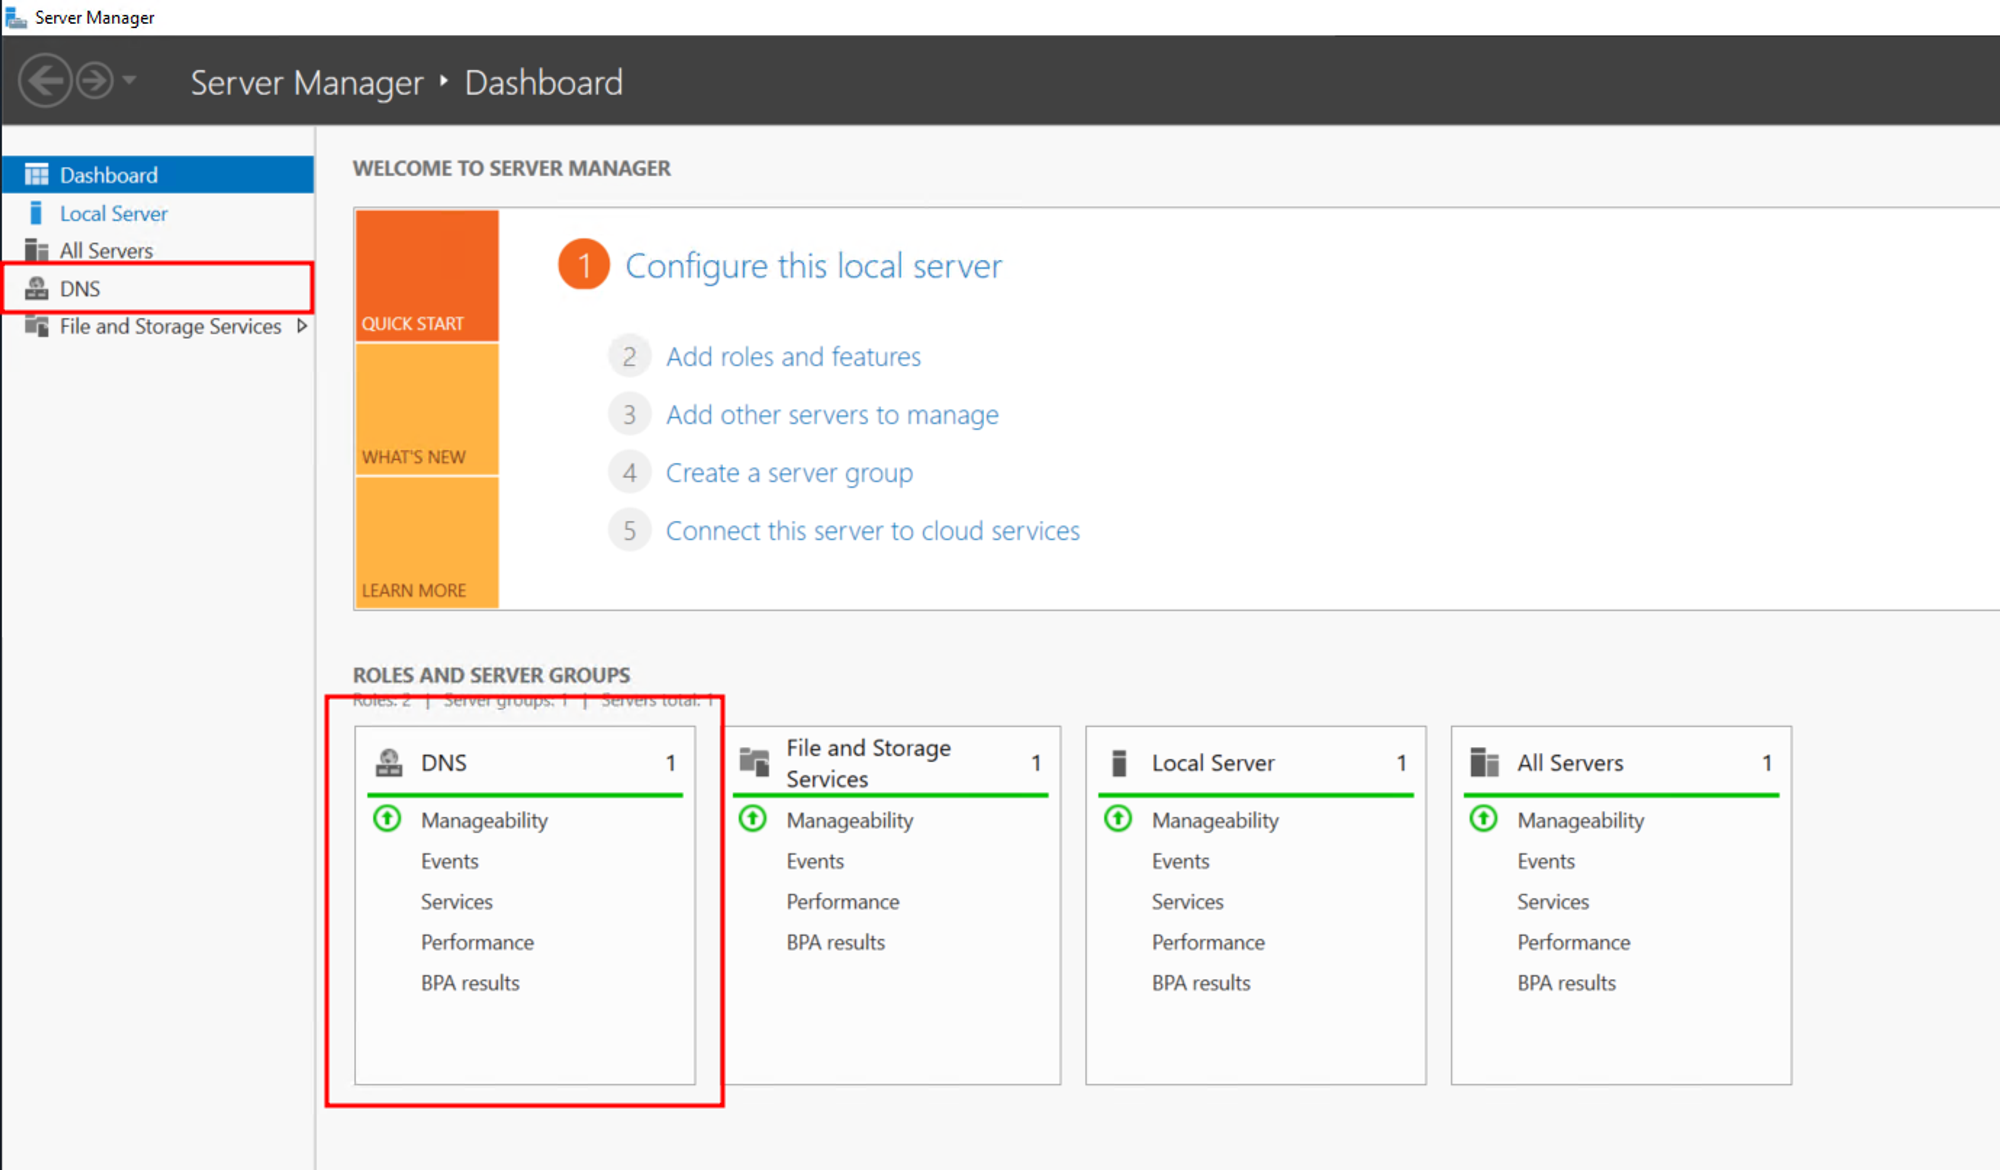
Task: Open File and Storage Services sidebar item
Action: [170, 326]
